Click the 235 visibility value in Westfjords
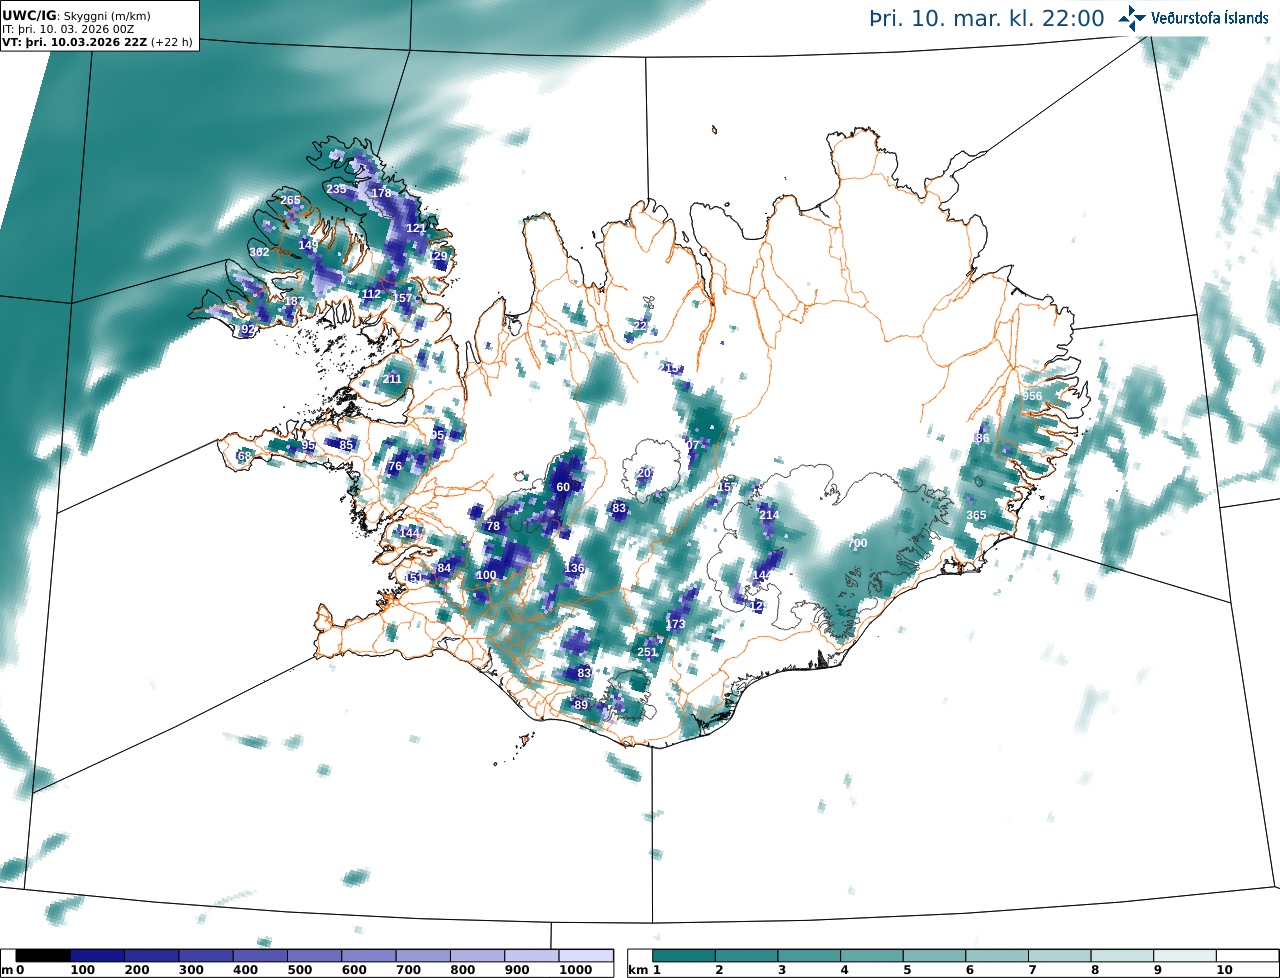The width and height of the screenshot is (1280, 978). pyautogui.click(x=336, y=189)
